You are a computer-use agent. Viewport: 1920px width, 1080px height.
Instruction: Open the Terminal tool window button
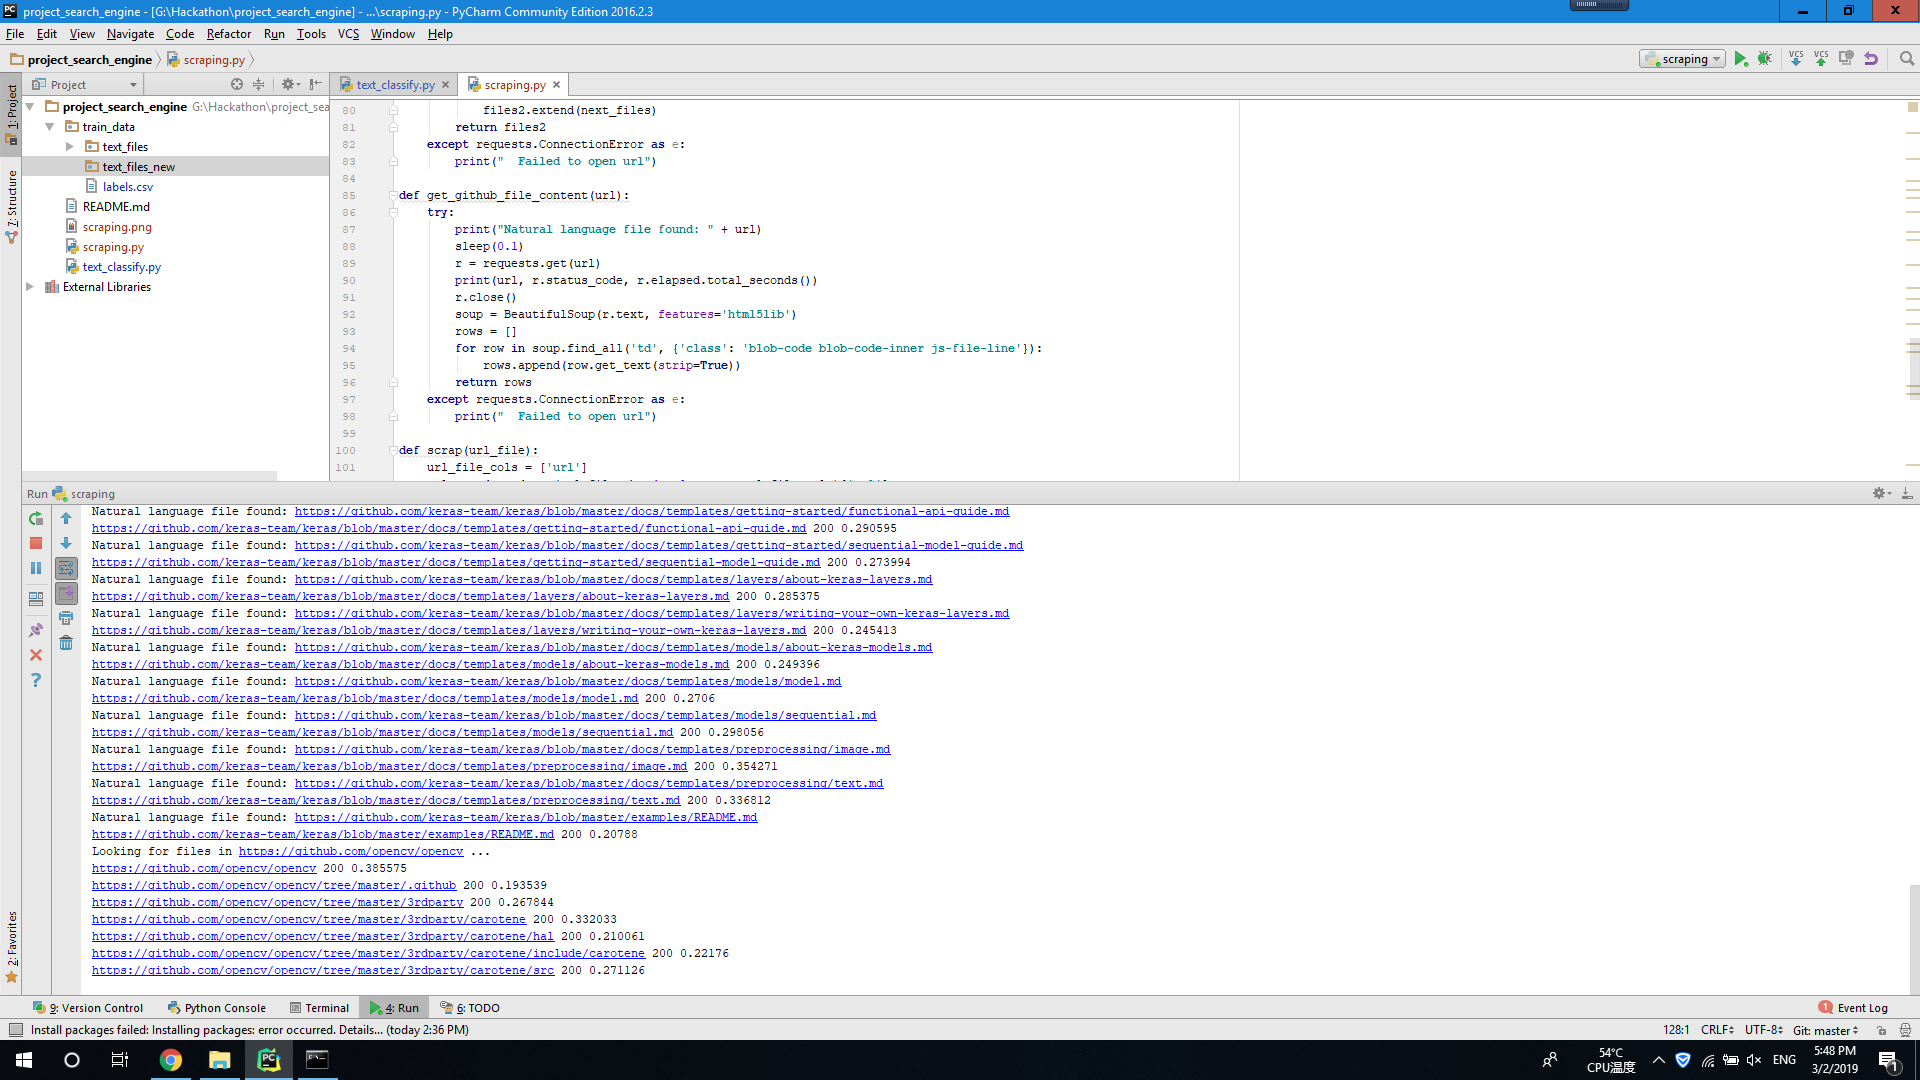click(x=319, y=1008)
